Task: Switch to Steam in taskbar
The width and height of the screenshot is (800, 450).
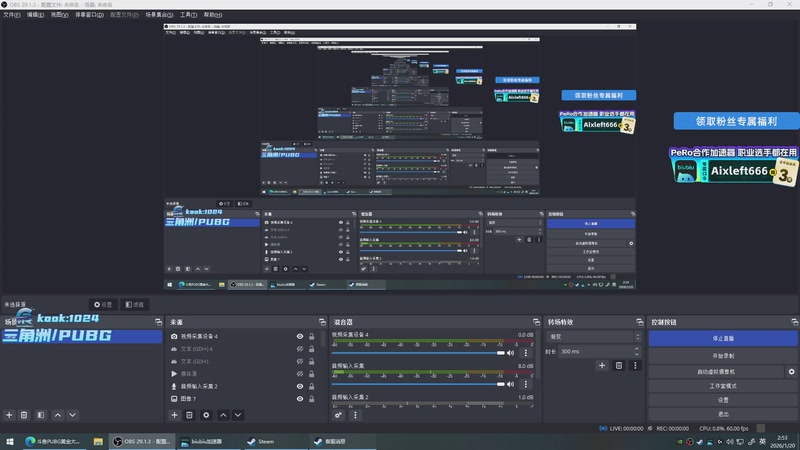Action: coord(274,442)
